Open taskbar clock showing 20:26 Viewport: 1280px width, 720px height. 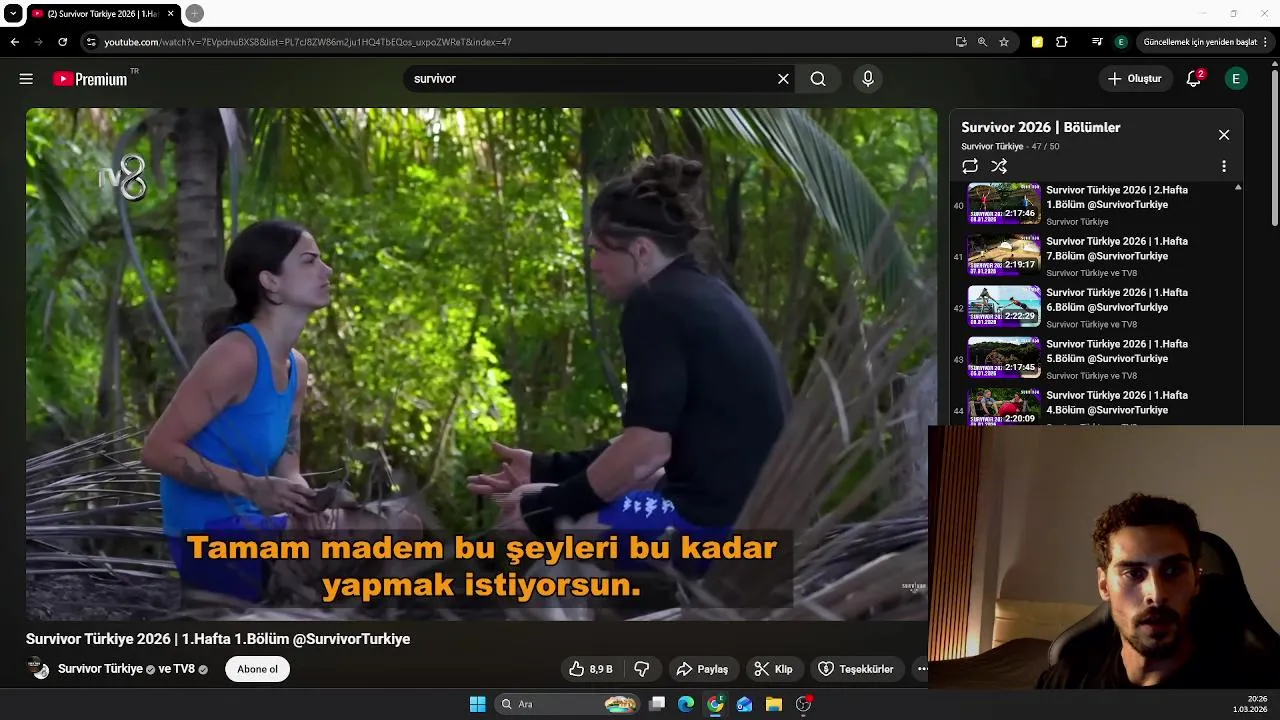click(x=1250, y=704)
